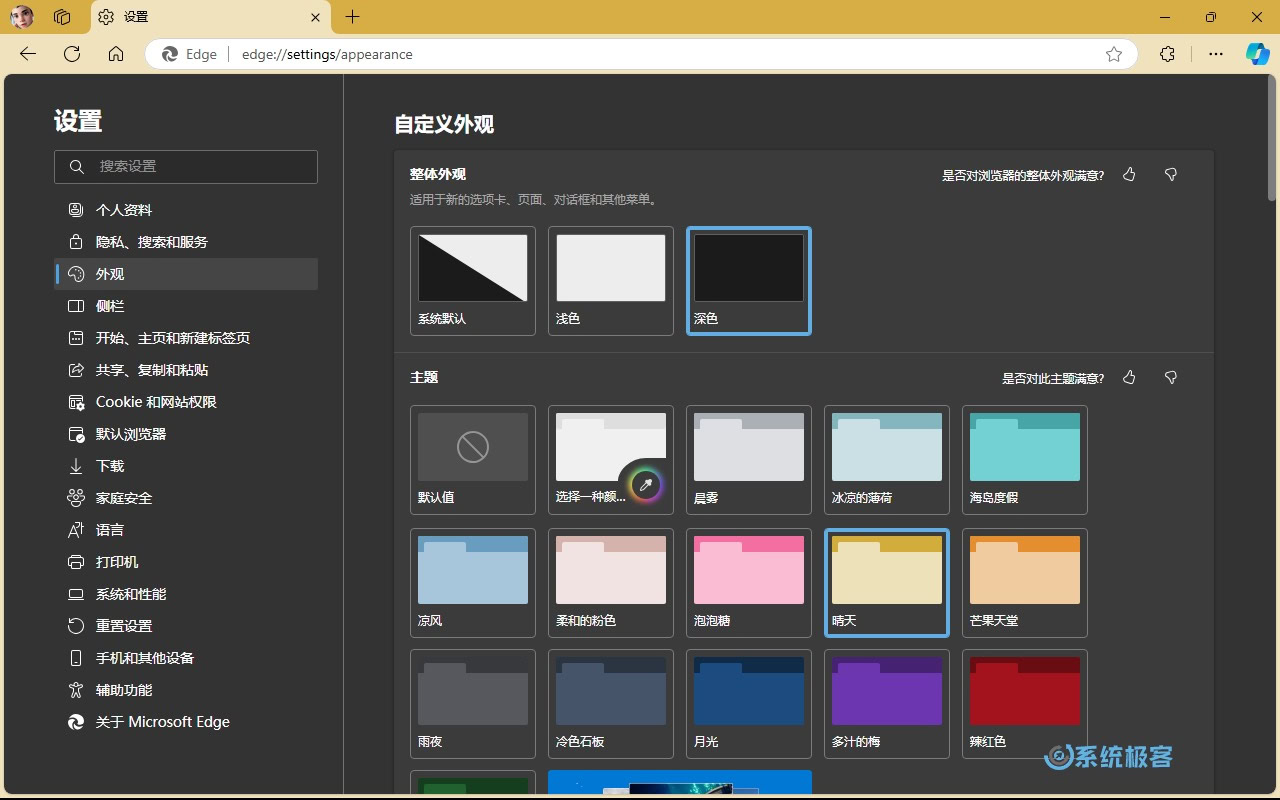Image resolution: width=1280 pixels, height=800 pixels.
Task: Apply the 柔和的粉色 theme
Action: [x=611, y=582]
